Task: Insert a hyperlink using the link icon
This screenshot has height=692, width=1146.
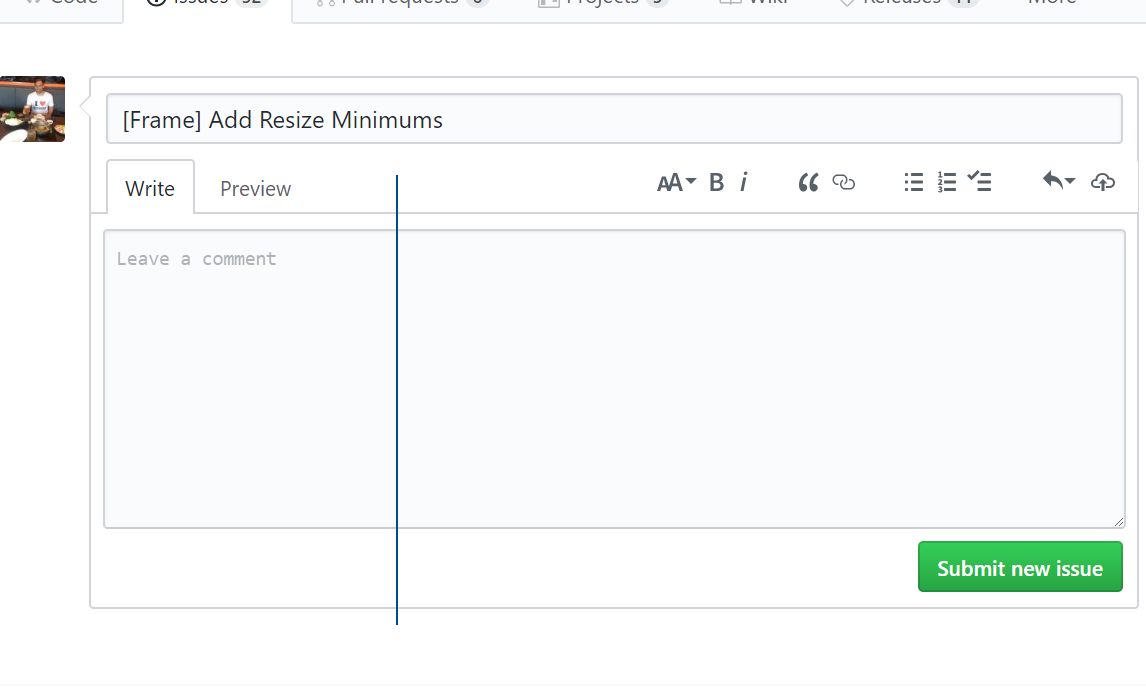Action: click(x=844, y=183)
